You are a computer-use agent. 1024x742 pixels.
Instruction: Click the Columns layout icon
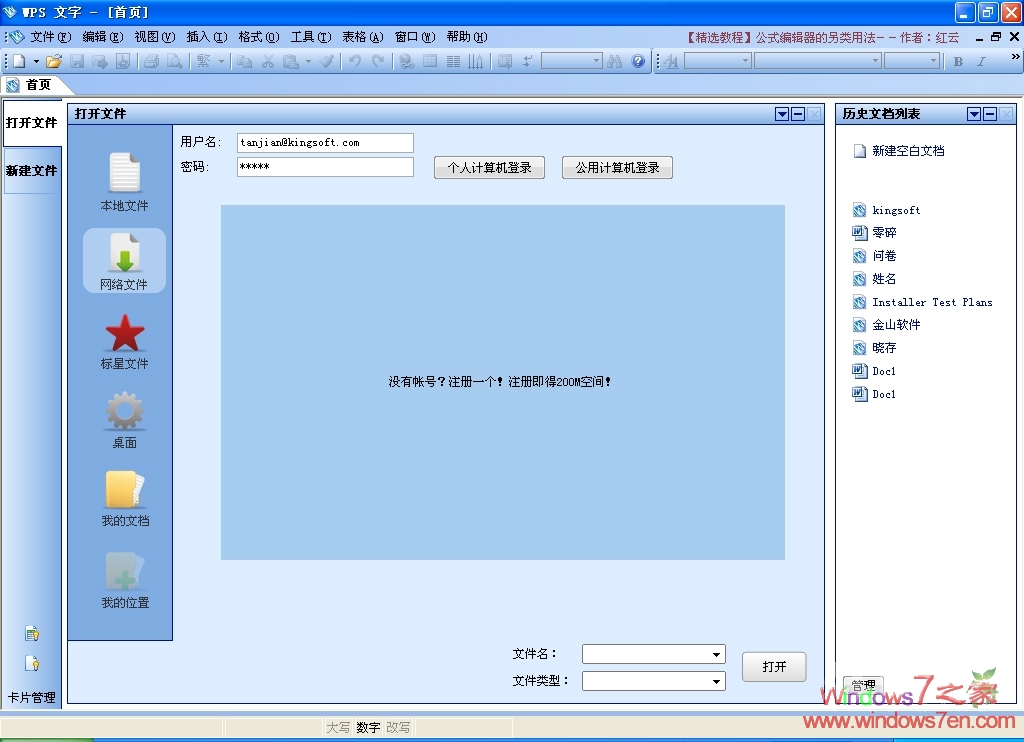(x=453, y=61)
